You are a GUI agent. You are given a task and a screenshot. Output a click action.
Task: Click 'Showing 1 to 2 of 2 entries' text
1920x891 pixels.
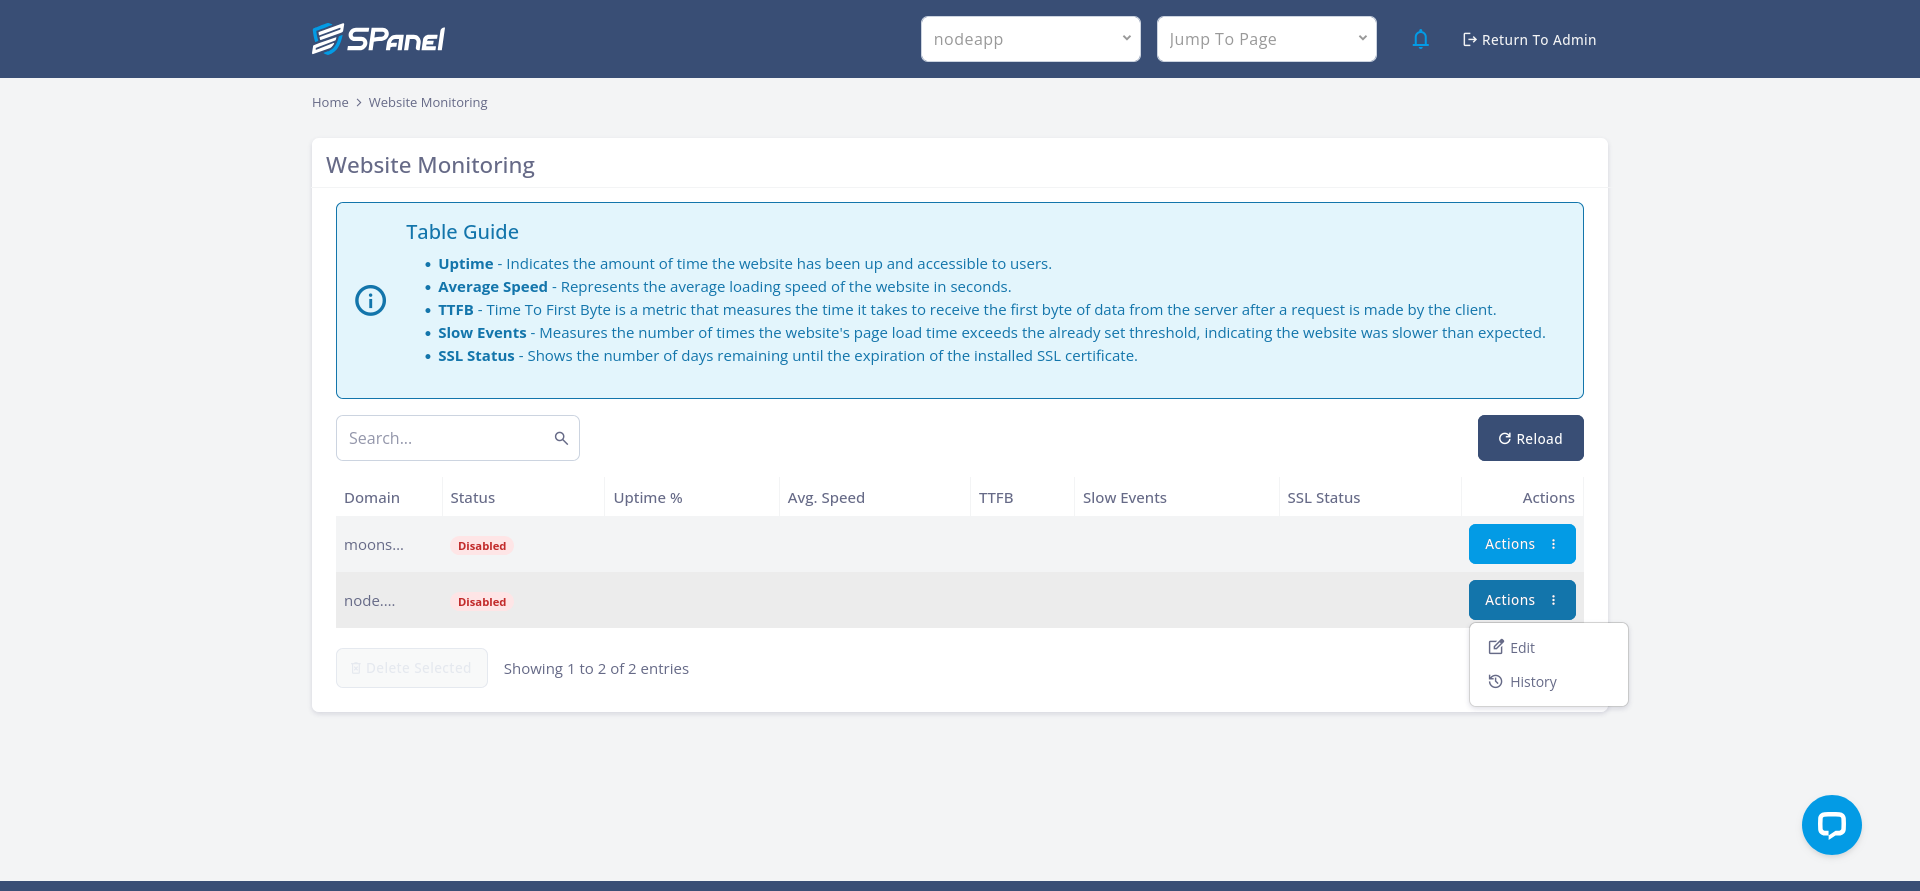596,668
